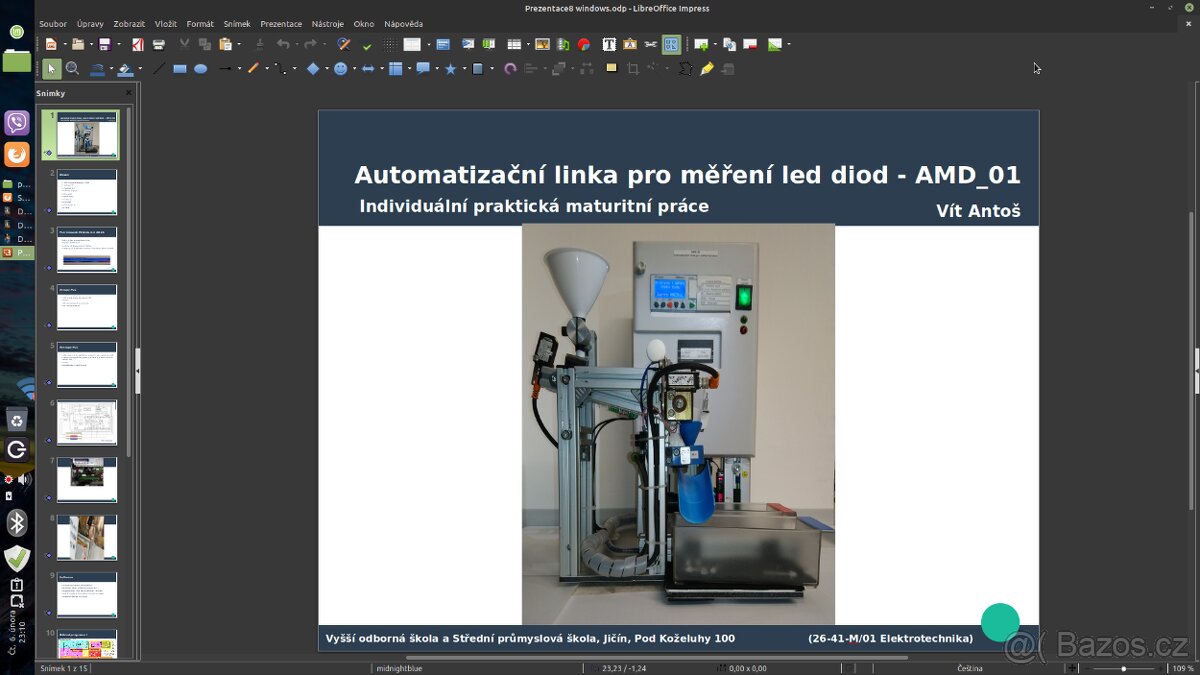
Task: Click the slide title text AMD_01
Action: [x=968, y=175]
